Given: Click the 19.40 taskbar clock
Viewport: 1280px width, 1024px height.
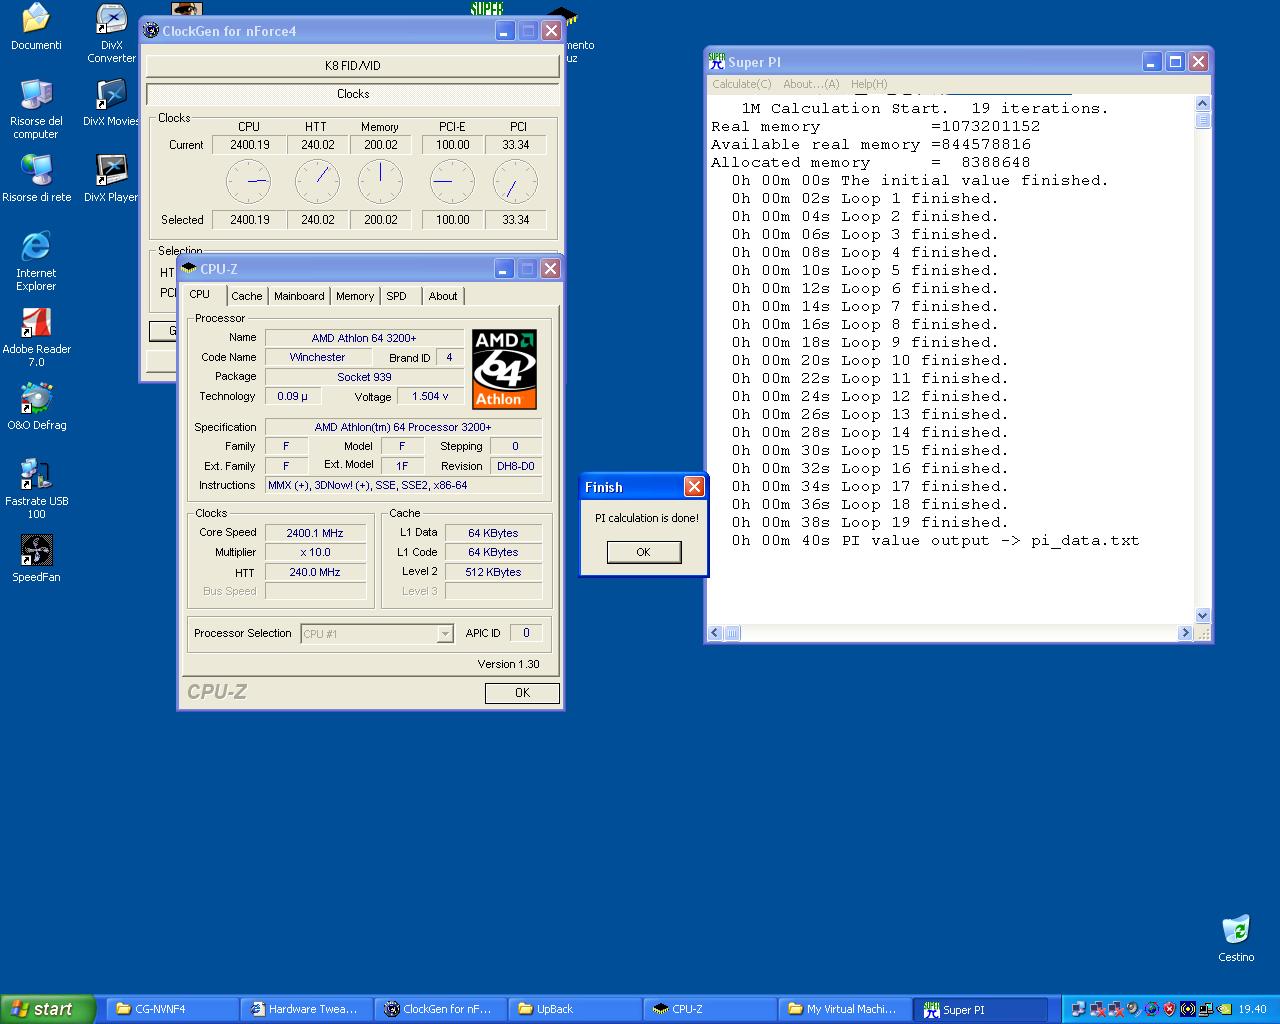Looking at the screenshot, I should click(1251, 1009).
